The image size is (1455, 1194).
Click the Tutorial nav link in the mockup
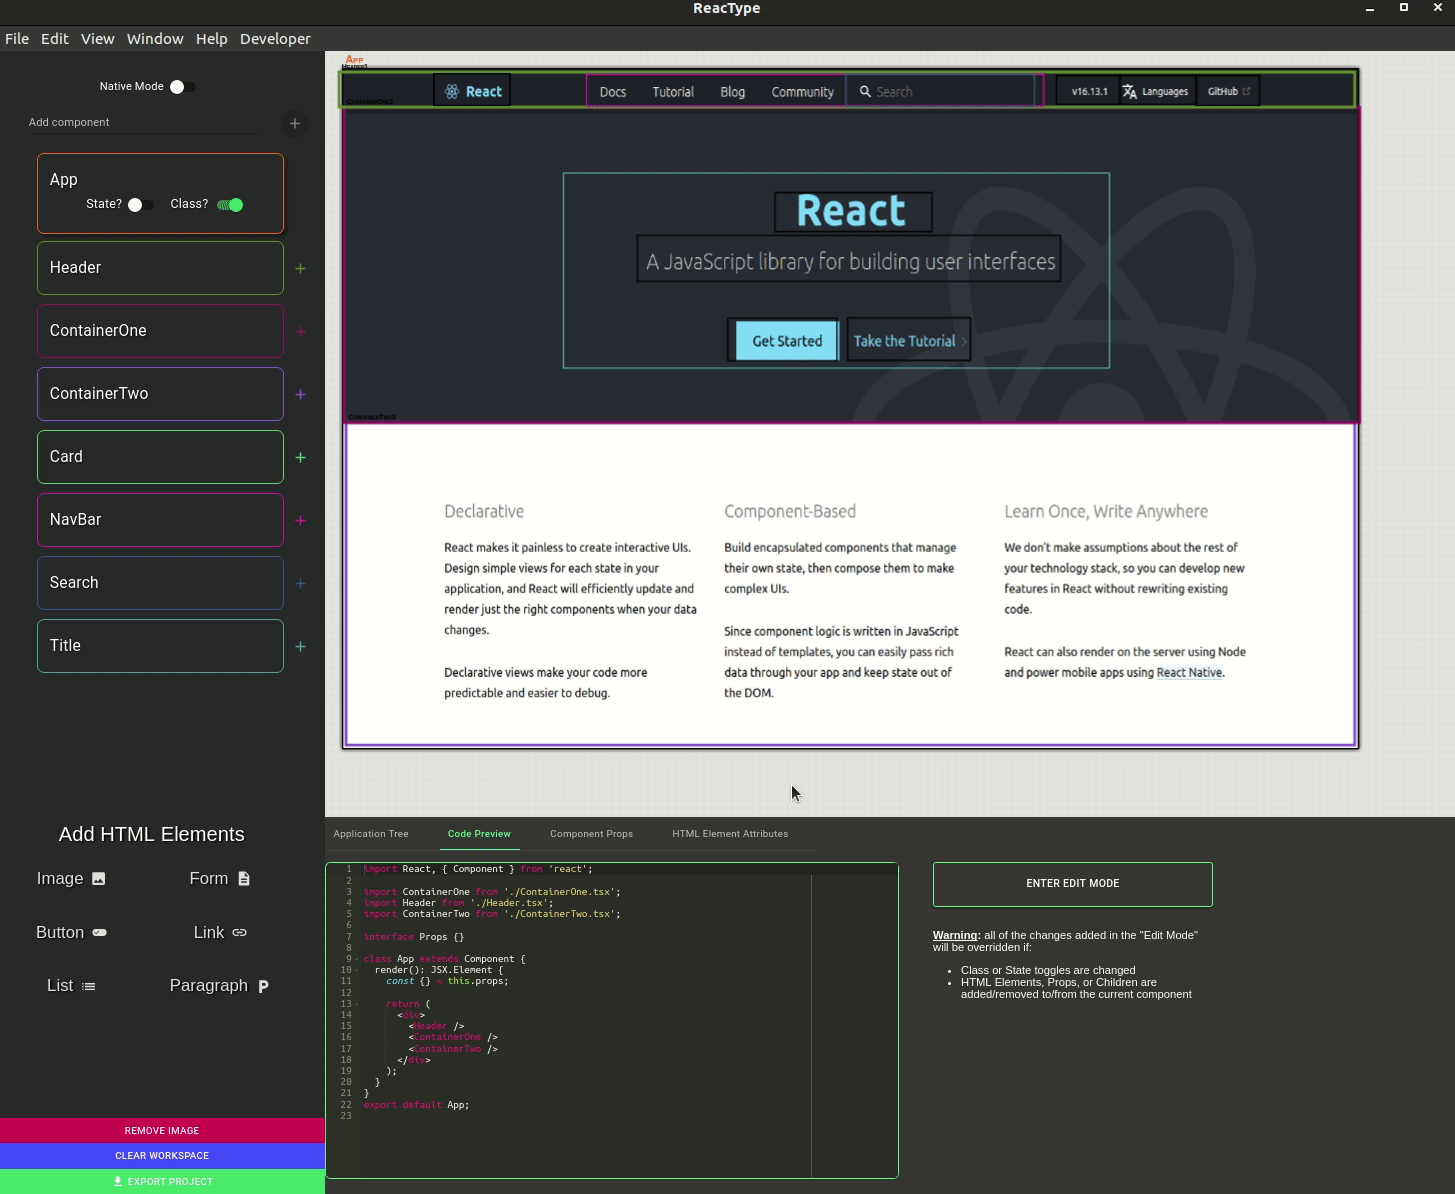tap(673, 92)
